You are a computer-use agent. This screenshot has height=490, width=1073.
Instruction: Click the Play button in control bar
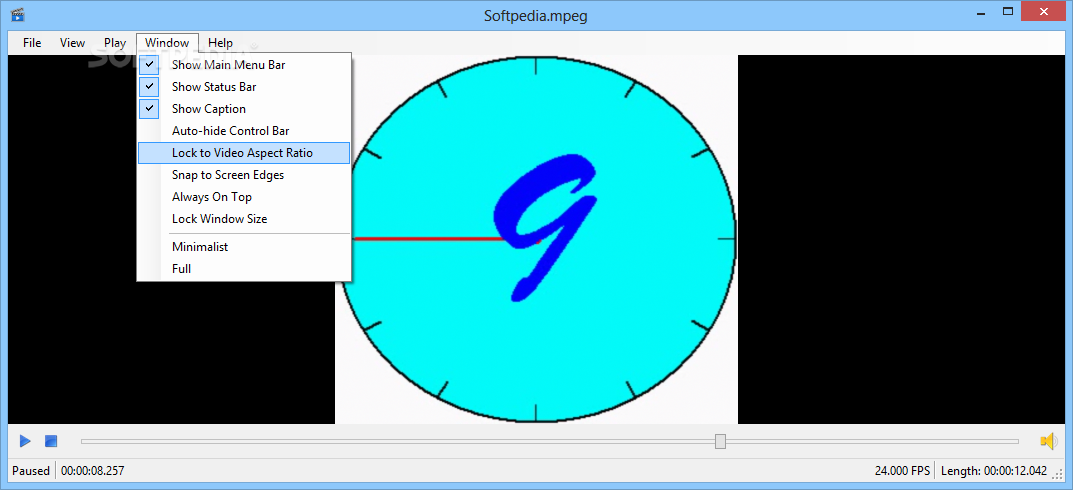click(25, 441)
